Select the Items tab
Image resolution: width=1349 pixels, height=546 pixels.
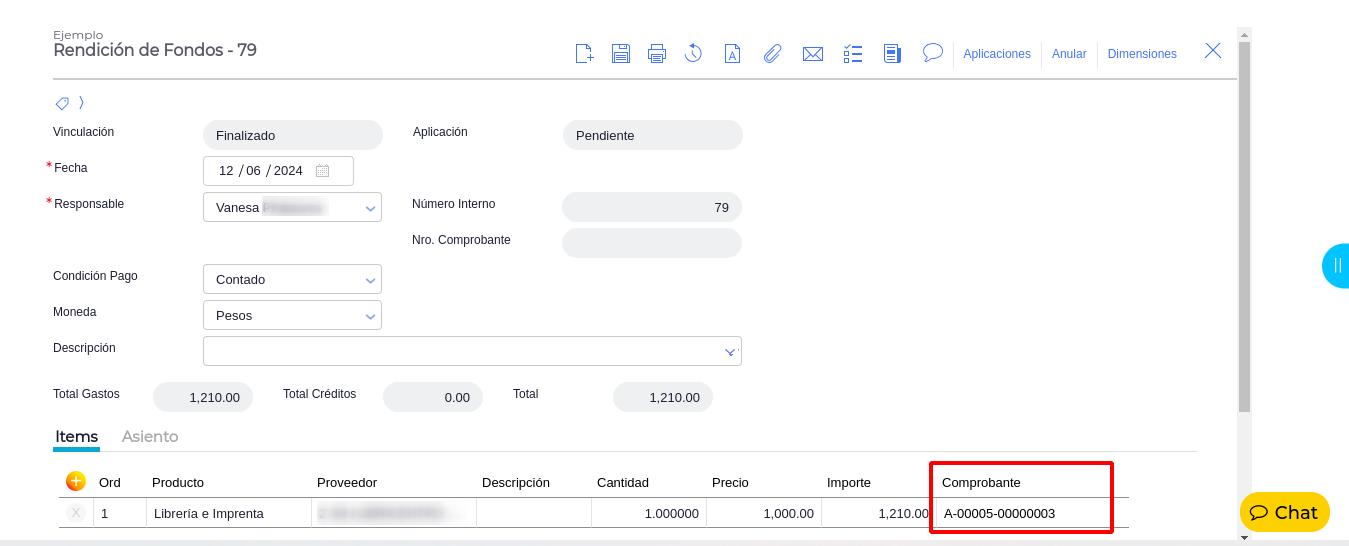pos(77,437)
